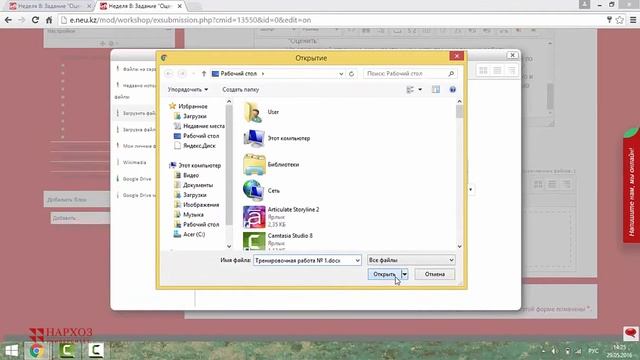Go back in Chrome browser

point(8,20)
